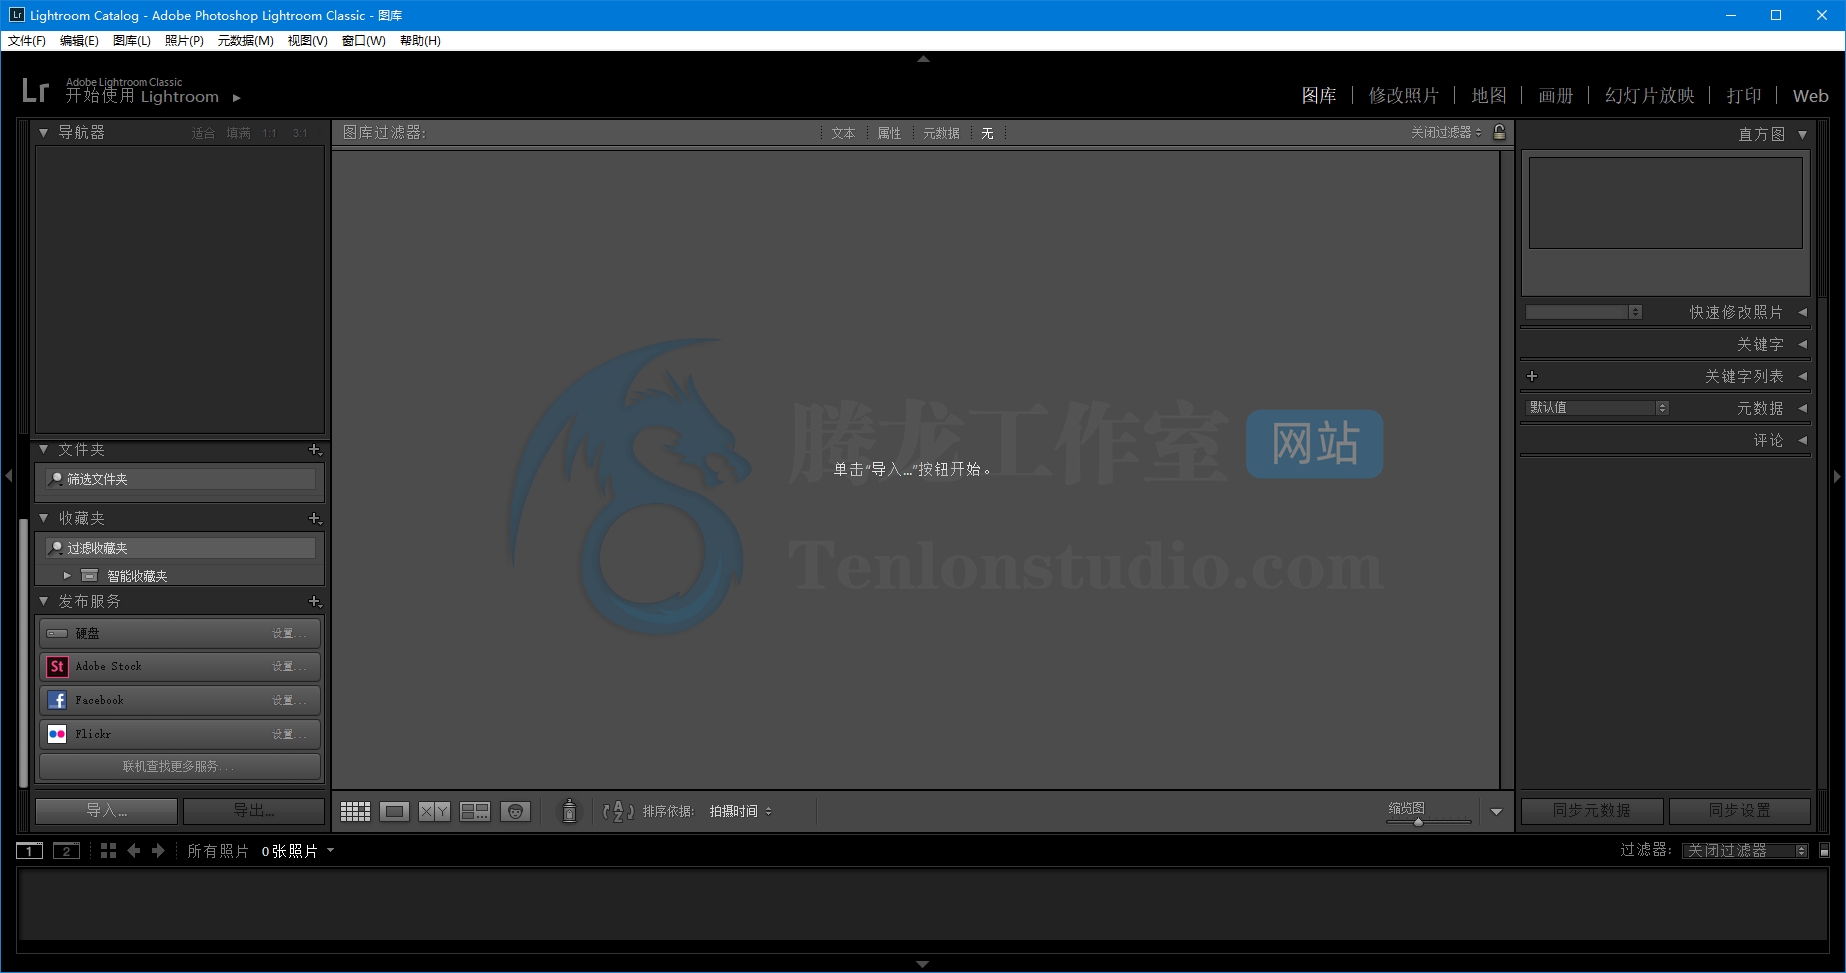This screenshot has width=1846, height=973.
Task: Expand the 快速修改照片 panel
Action: (1802, 312)
